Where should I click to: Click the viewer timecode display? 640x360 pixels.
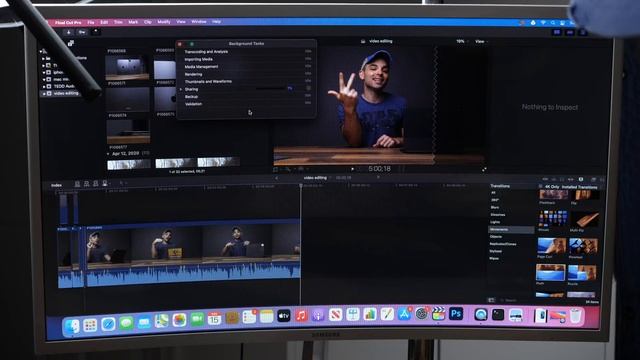click(x=380, y=169)
